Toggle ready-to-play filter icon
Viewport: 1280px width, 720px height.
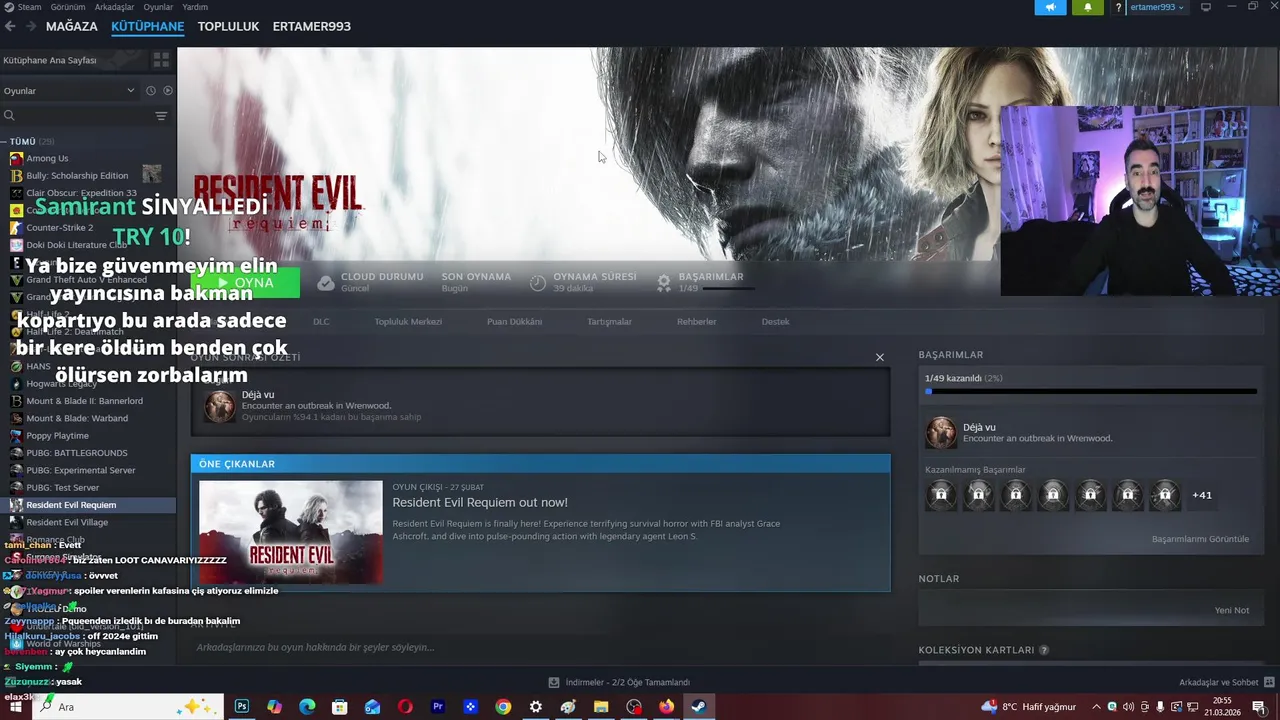(168, 91)
